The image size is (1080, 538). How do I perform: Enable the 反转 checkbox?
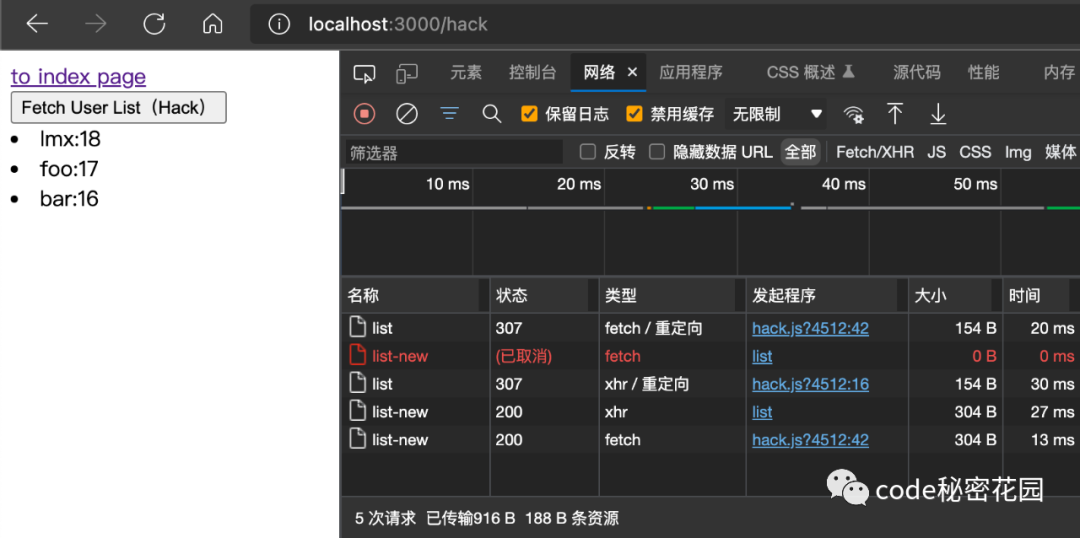(x=588, y=152)
